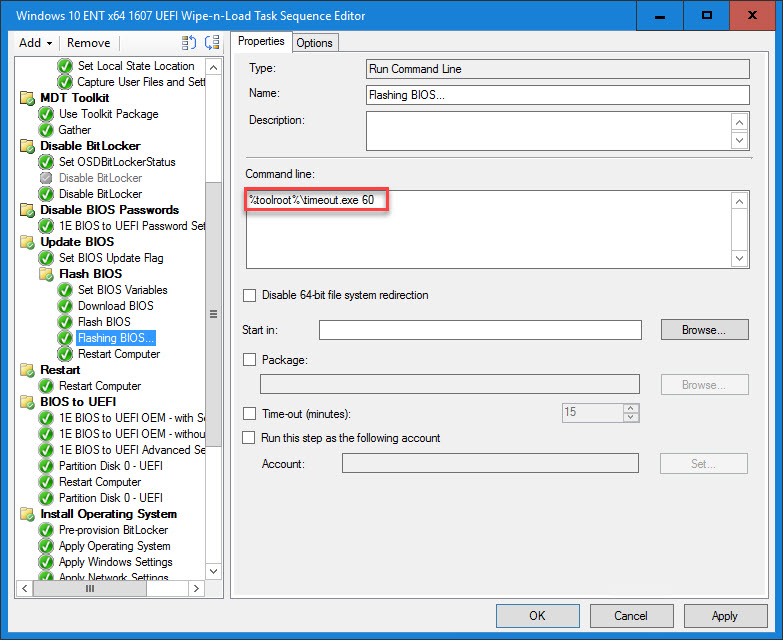Tick the Time-out (minutes) checkbox
The width and height of the screenshot is (783, 640).
click(250, 413)
